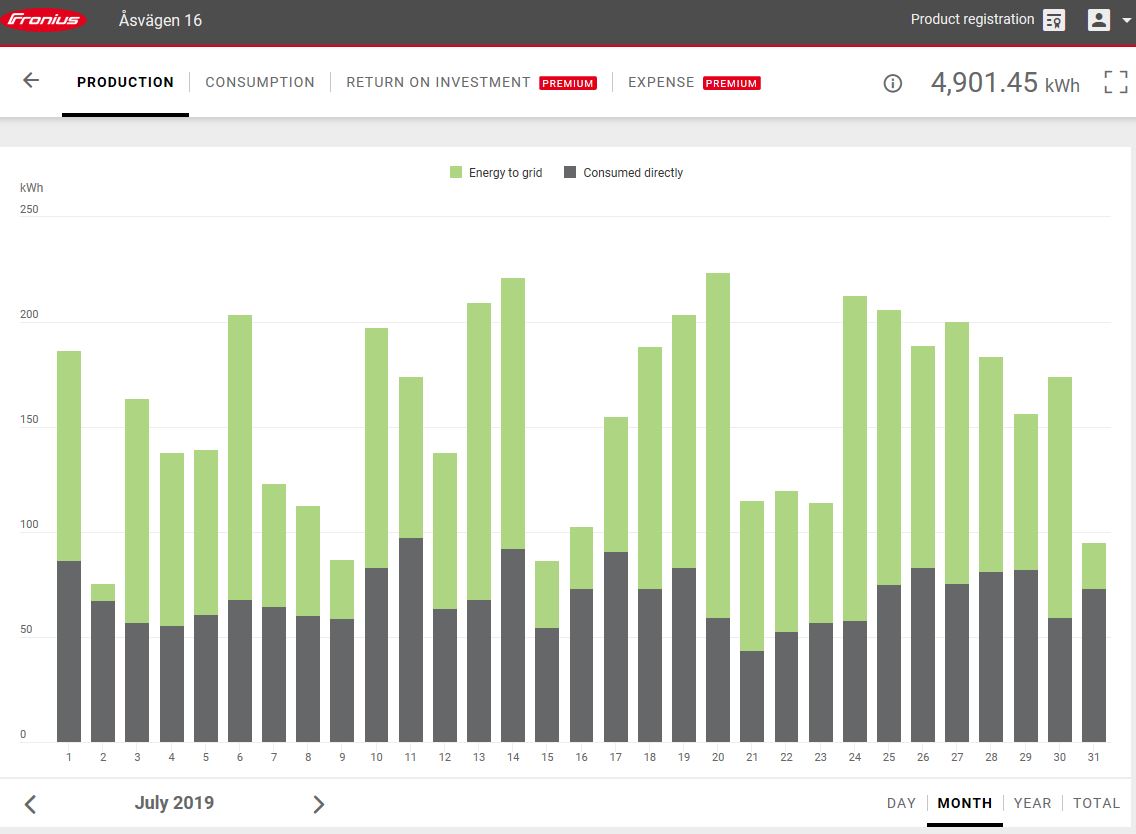
Task: Switch chart range to Day
Action: (901, 803)
